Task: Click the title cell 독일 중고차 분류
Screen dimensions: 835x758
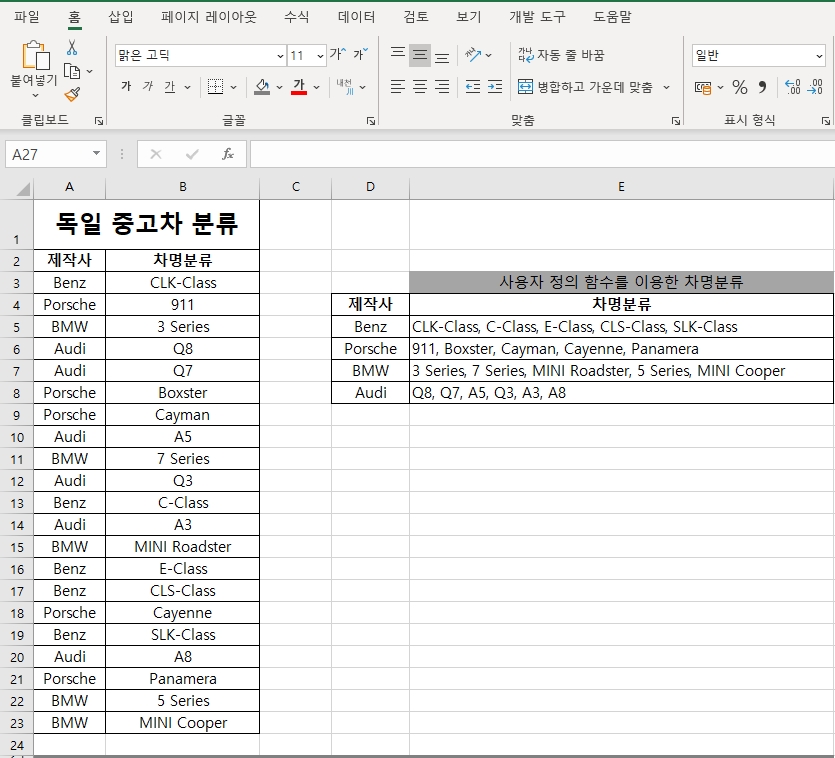Action: 146,224
